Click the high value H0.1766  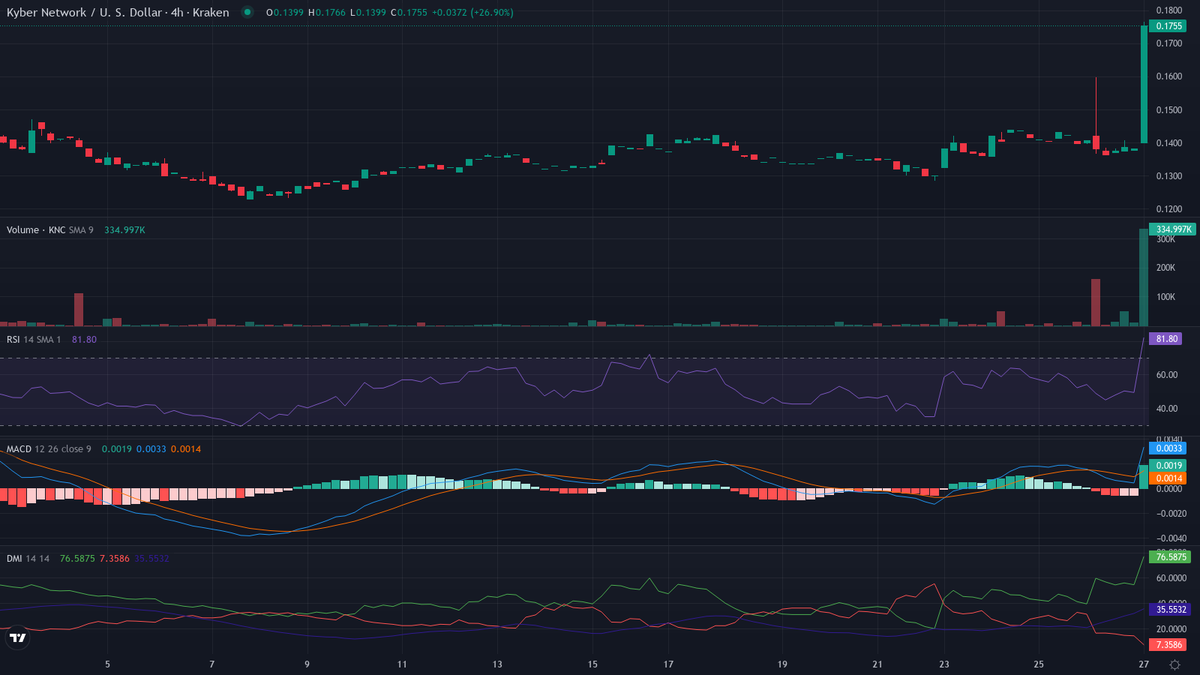pyautogui.click(x=329, y=12)
